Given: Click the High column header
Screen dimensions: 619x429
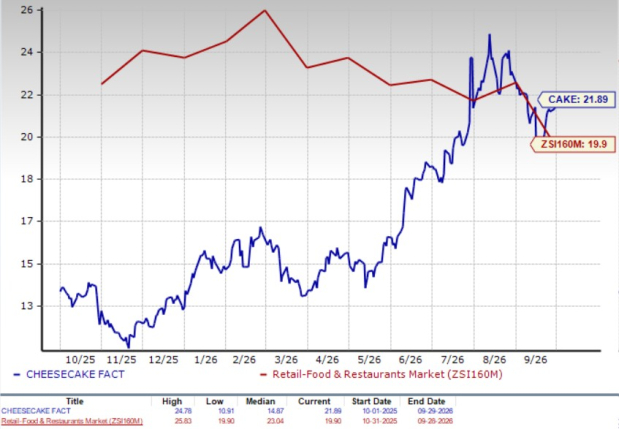Looking at the screenshot, I should (x=172, y=401).
